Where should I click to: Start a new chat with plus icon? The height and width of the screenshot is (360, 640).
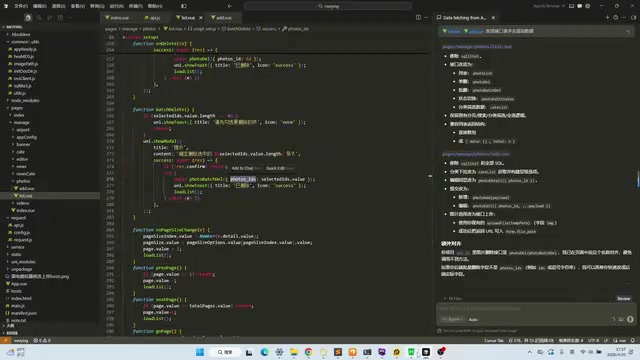coord(607,17)
